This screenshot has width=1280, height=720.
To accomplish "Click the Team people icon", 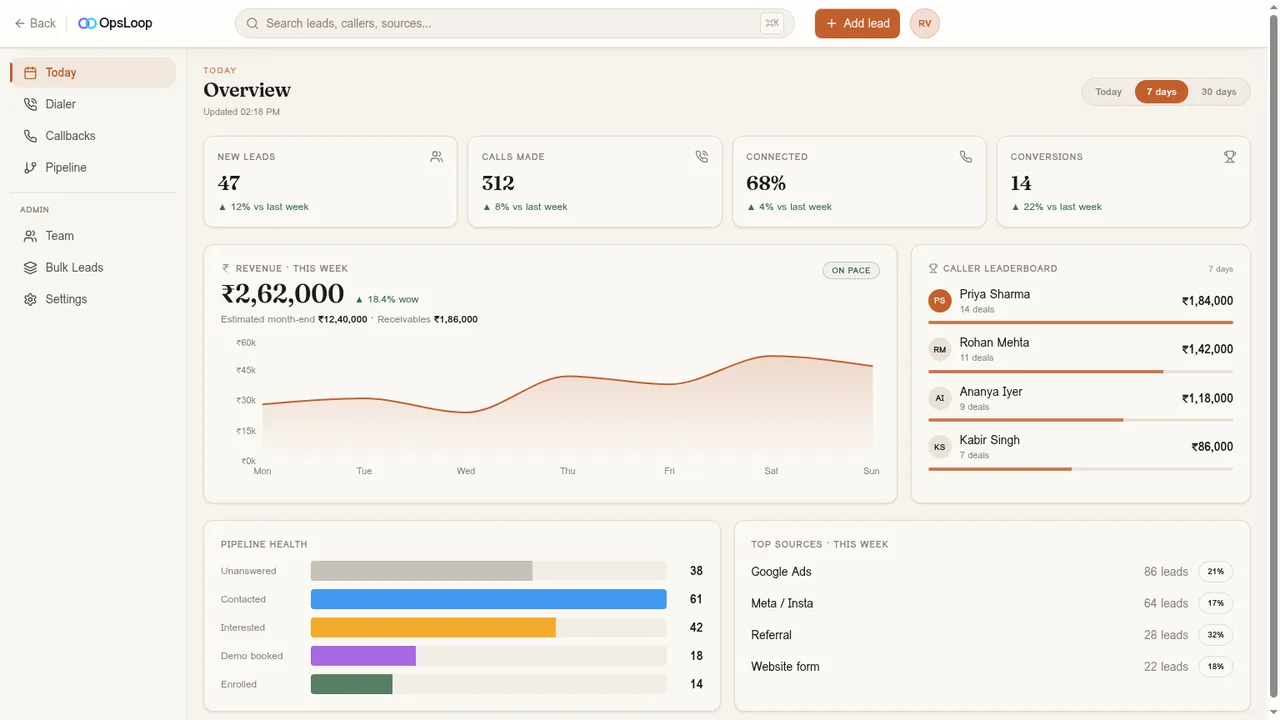I will tap(30, 236).
